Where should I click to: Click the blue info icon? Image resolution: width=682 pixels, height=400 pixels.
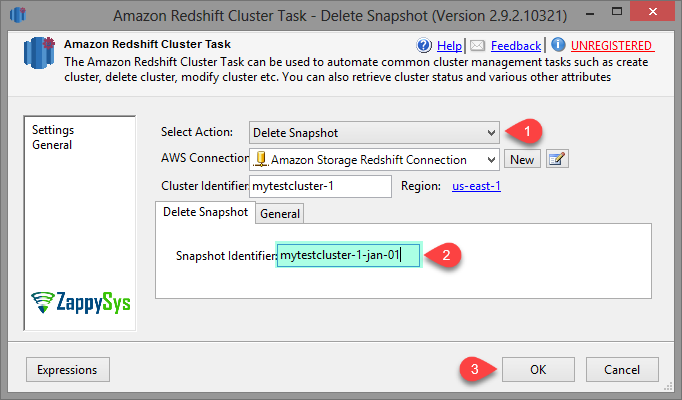[x=558, y=44]
